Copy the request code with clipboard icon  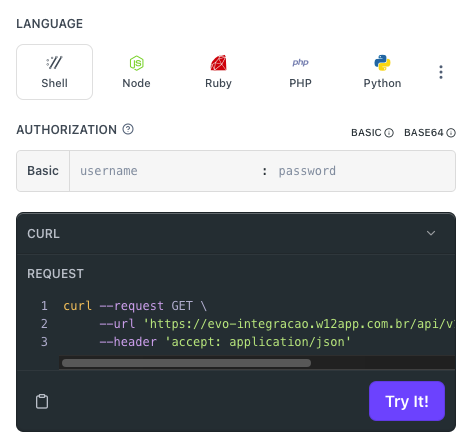pyautogui.click(x=42, y=401)
